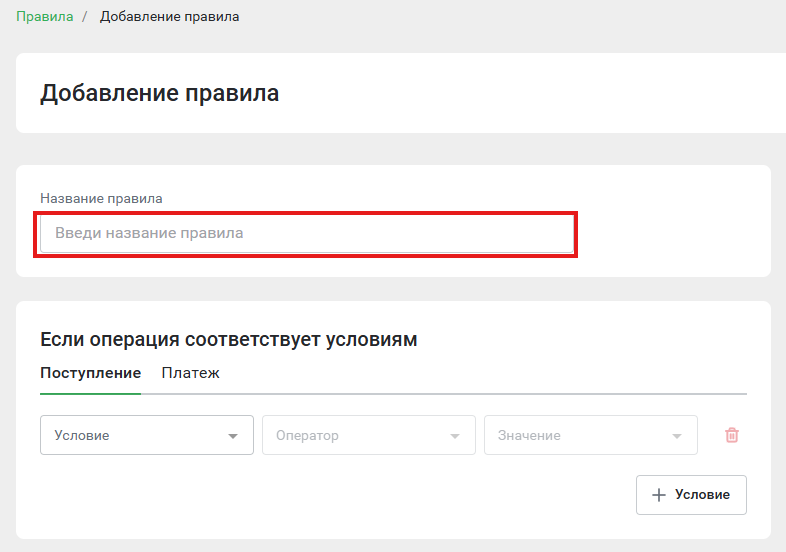Open the Условие condition dropdown
The image size is (786, 552).
pos(147,435)
